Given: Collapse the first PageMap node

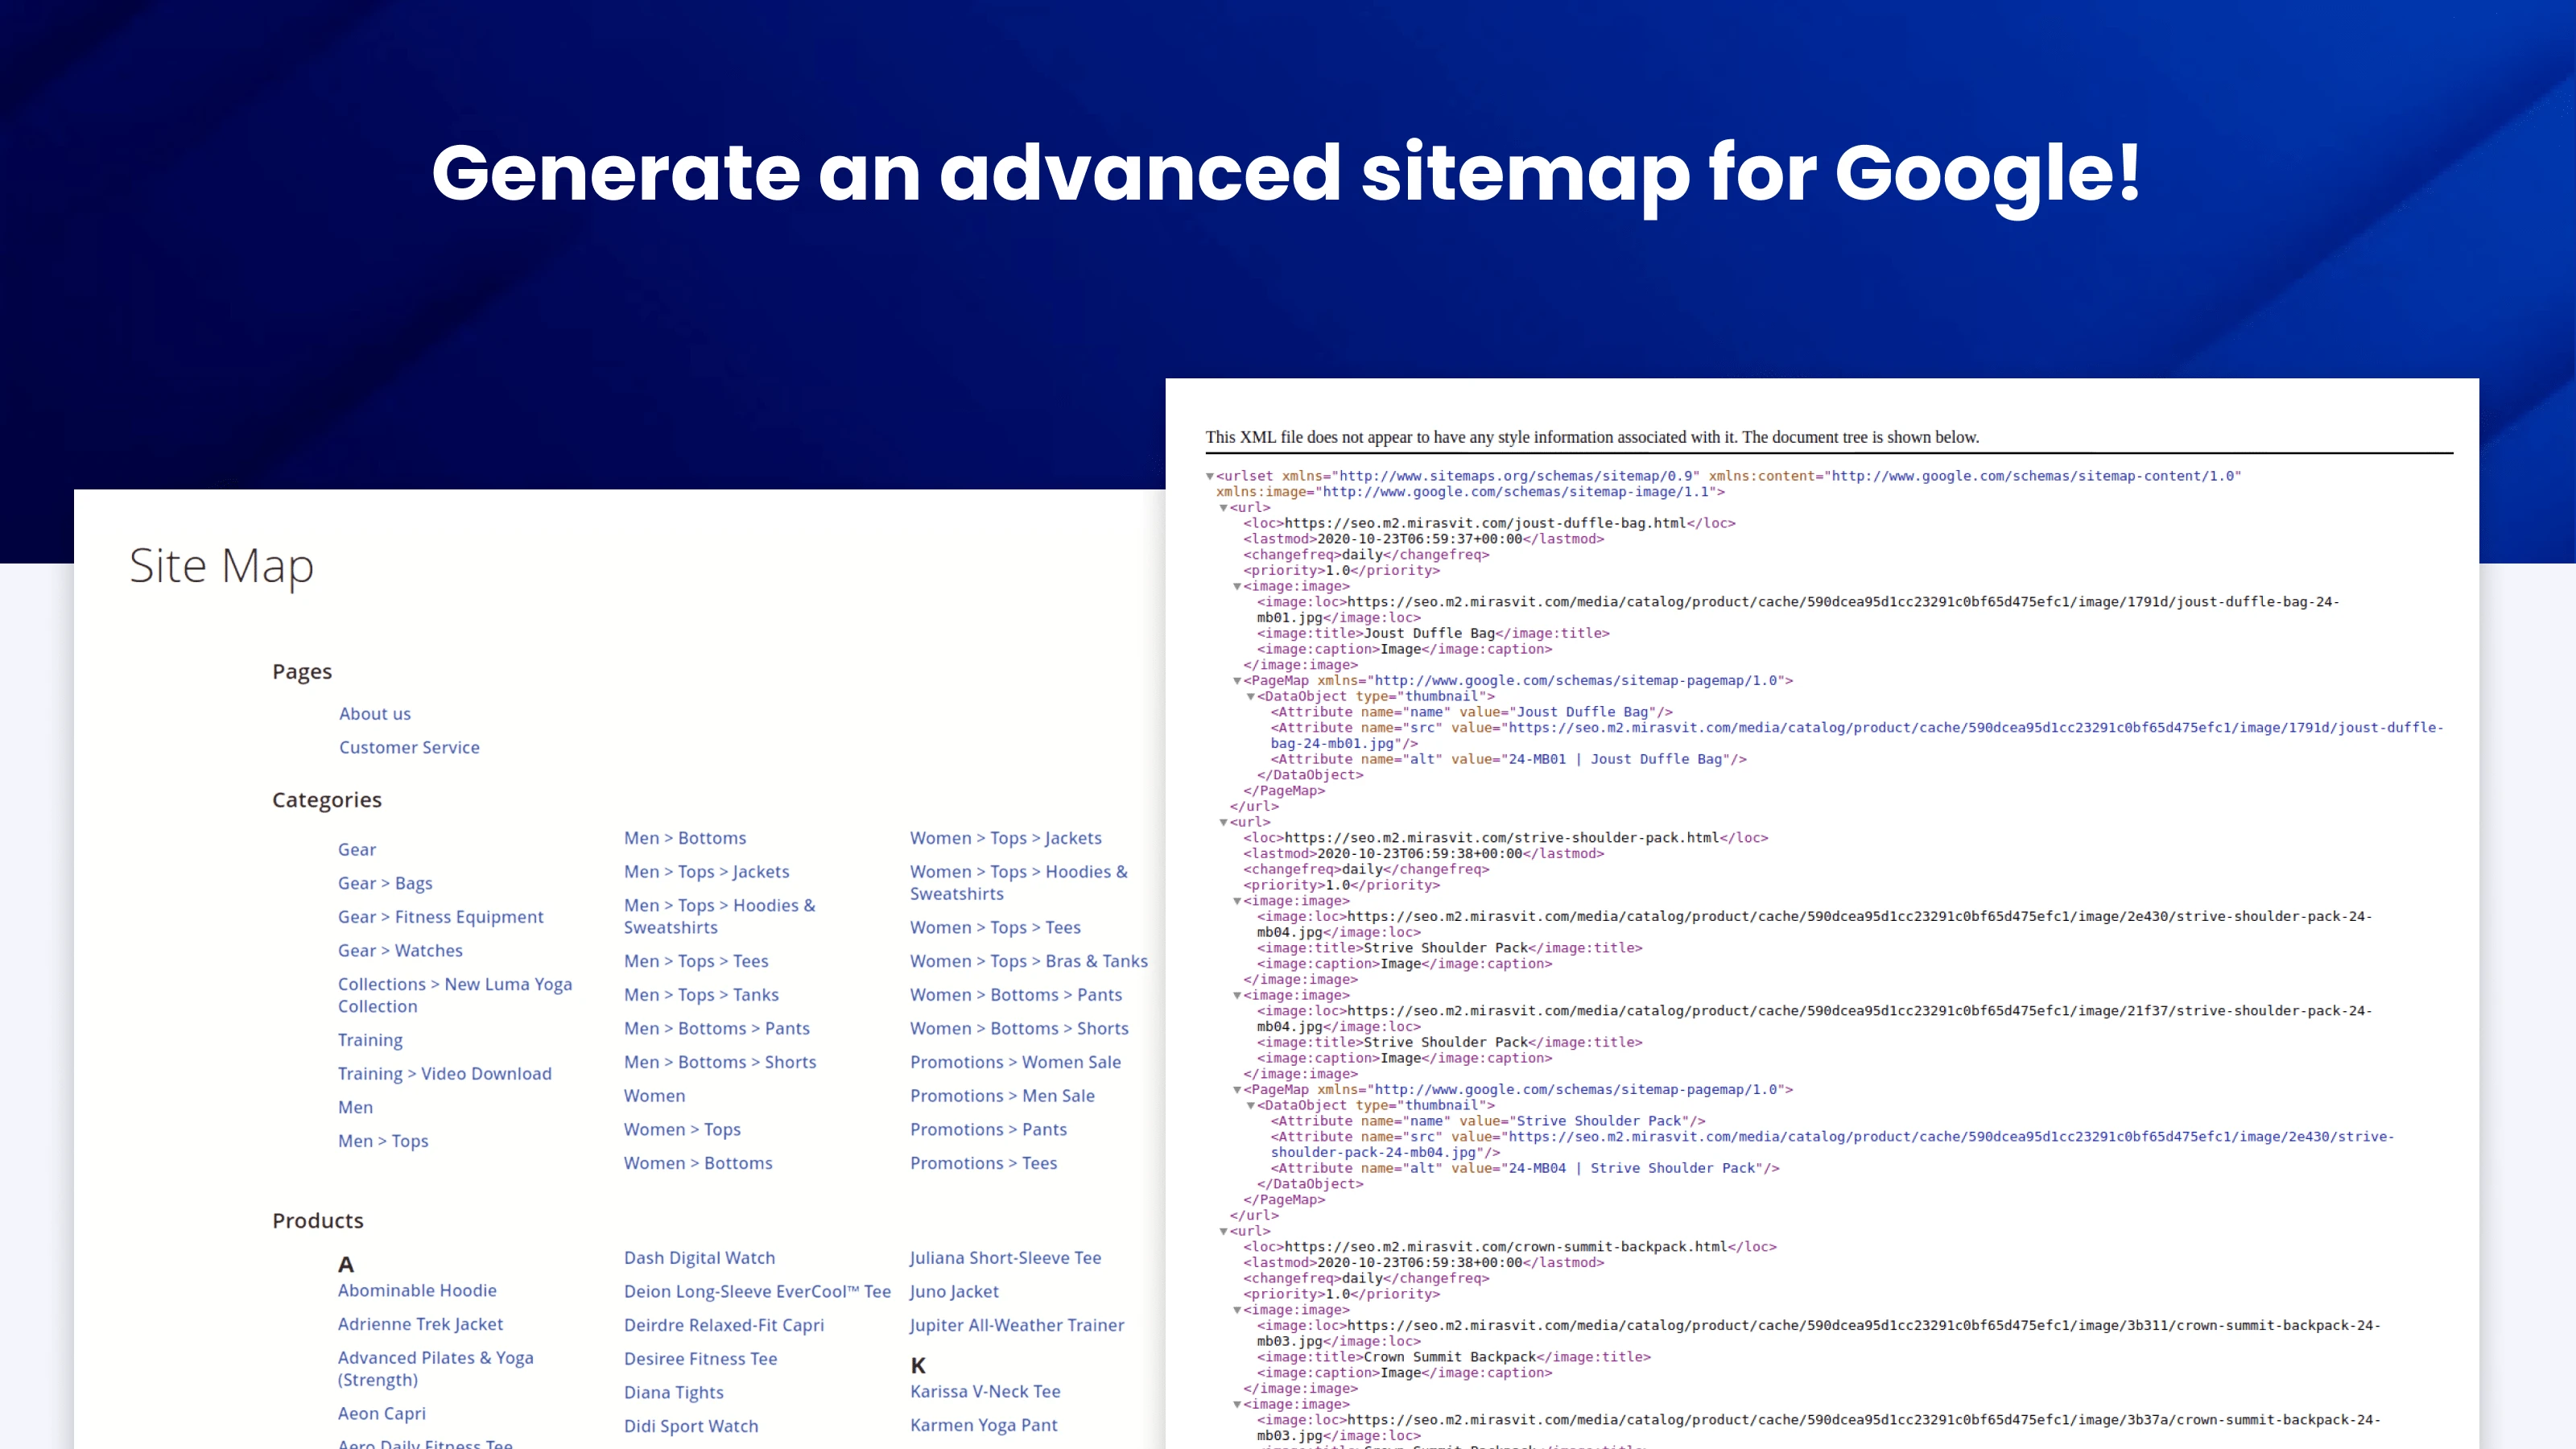Looking at the screenshot, I should (x=1239, y=681).
